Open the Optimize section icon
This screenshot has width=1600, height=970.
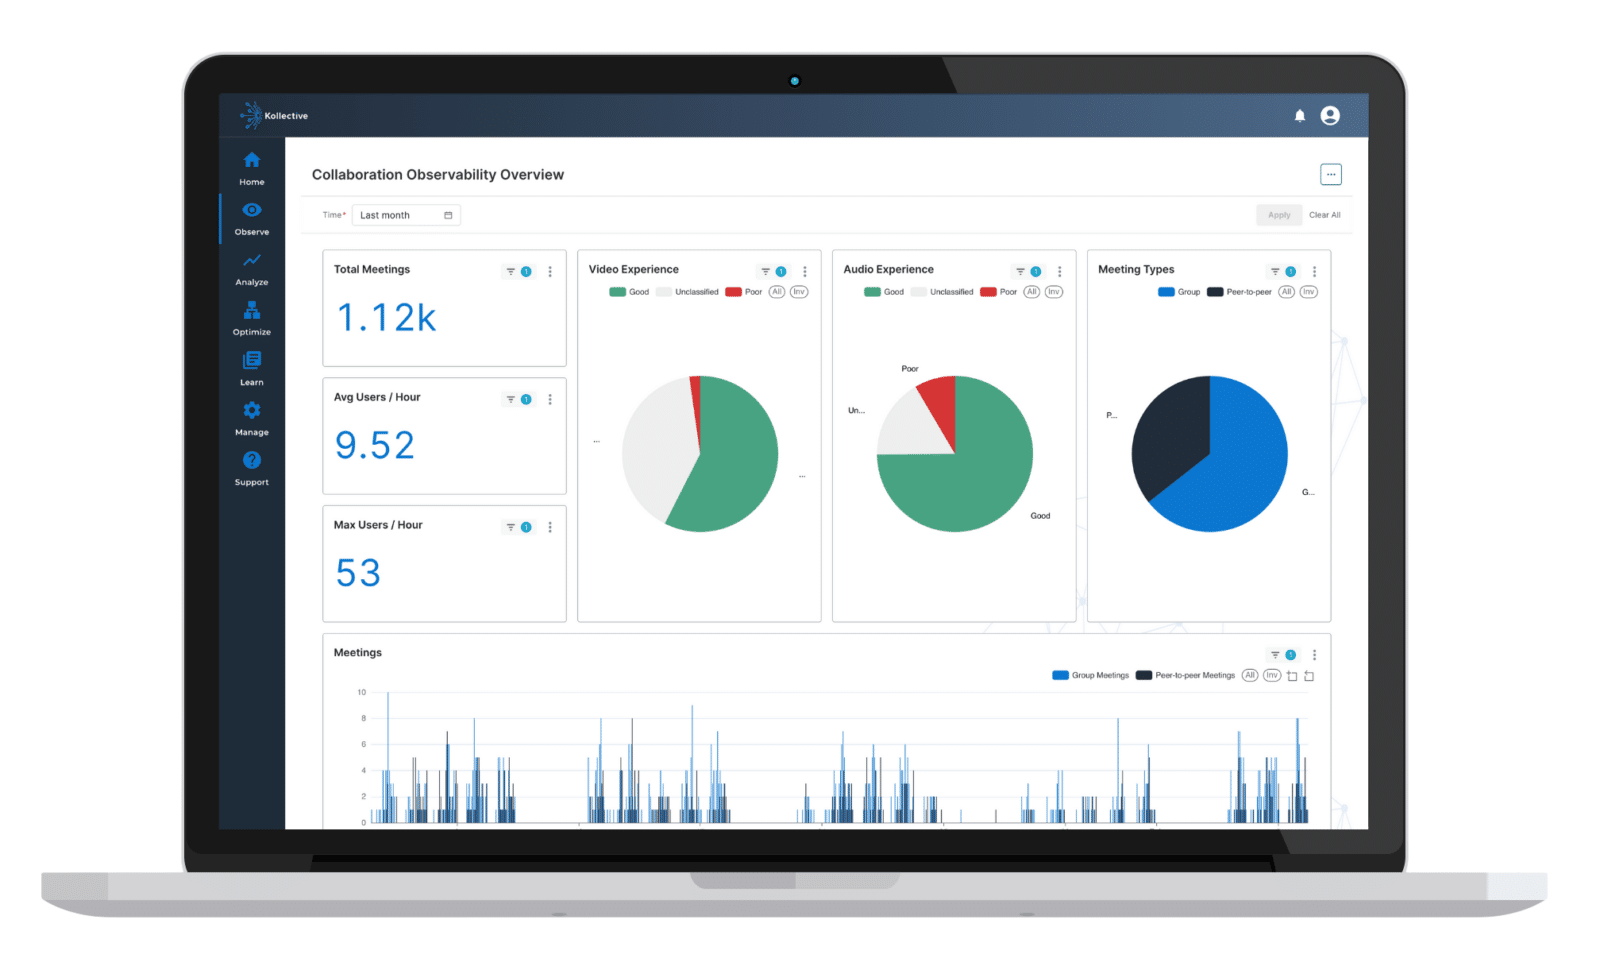click(x=251, y=313)
